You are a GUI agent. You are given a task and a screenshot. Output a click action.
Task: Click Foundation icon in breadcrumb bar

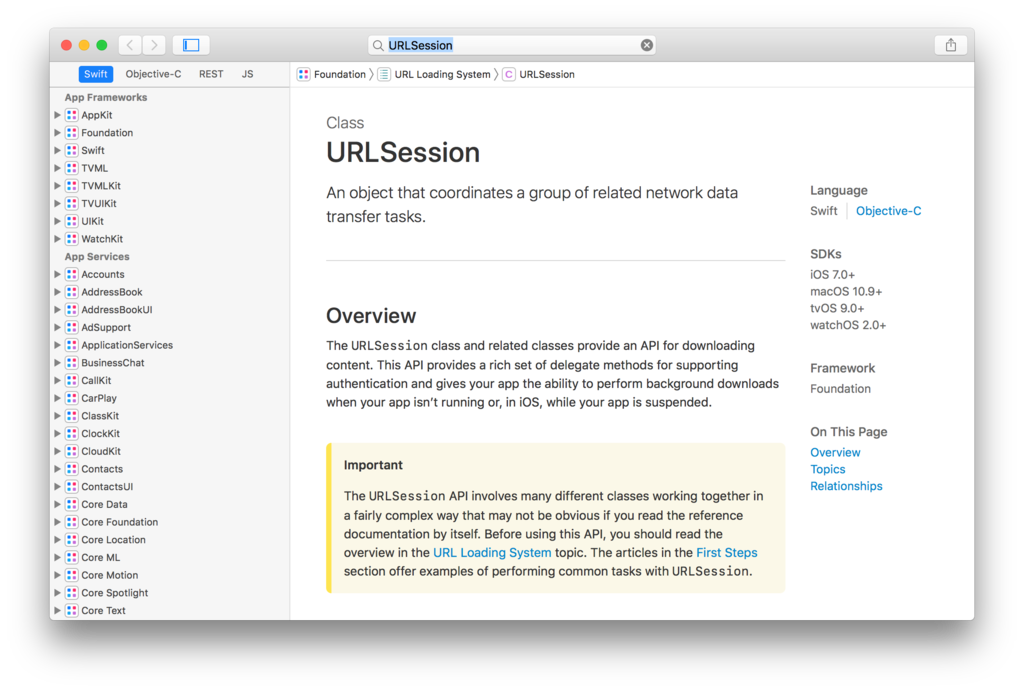[x=304, y=74]
